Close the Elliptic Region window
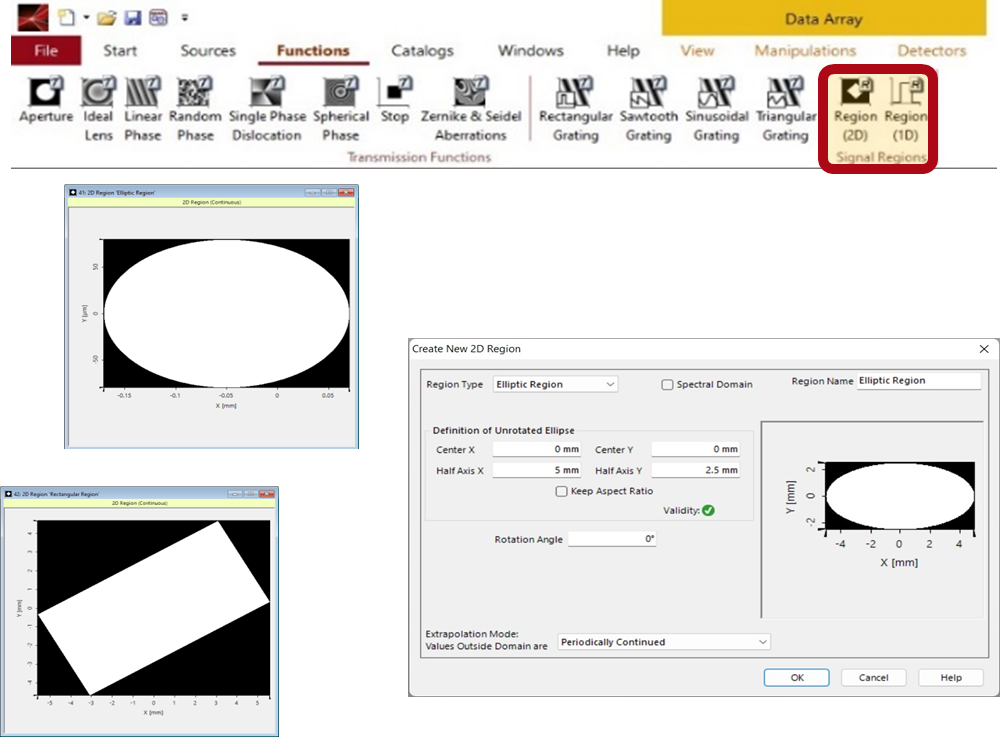Viewport: 1000px width, 737px height. point(346,192)
